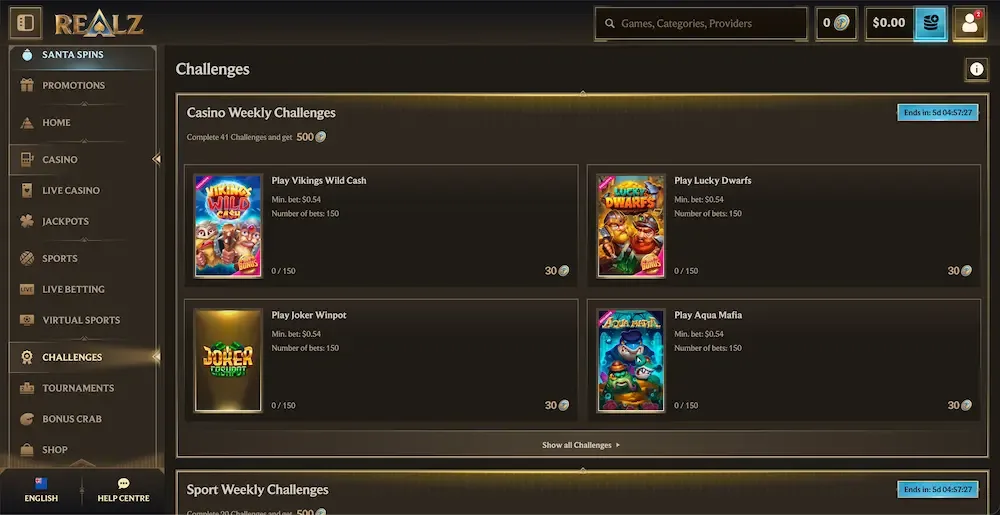Open the Challenges info icon
Screen dimensions: 1000x515
click(x=976, y=69)
